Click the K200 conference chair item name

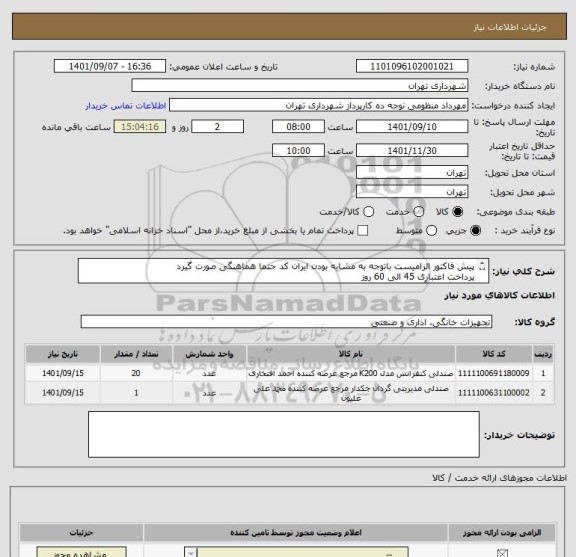(x=351, y=373)
